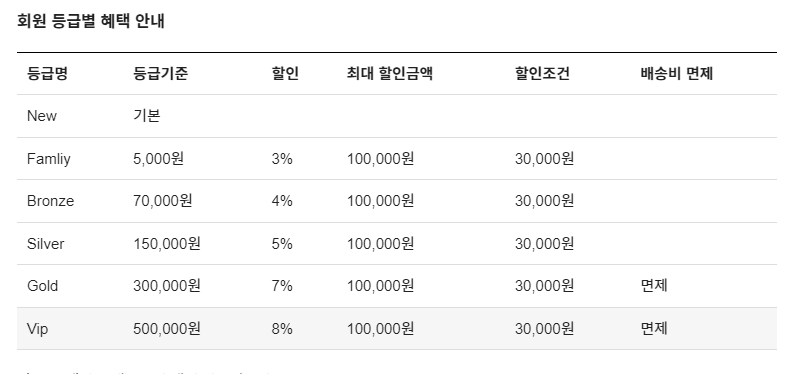Select the Silver grade name
This screenshot has height=374, width=791.
(45, 244)
